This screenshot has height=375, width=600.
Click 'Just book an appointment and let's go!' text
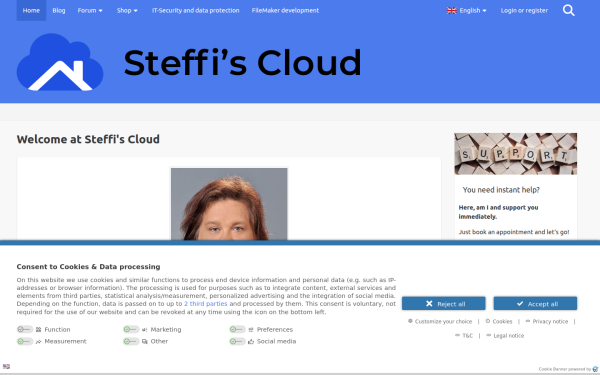[x=514, y=232]
